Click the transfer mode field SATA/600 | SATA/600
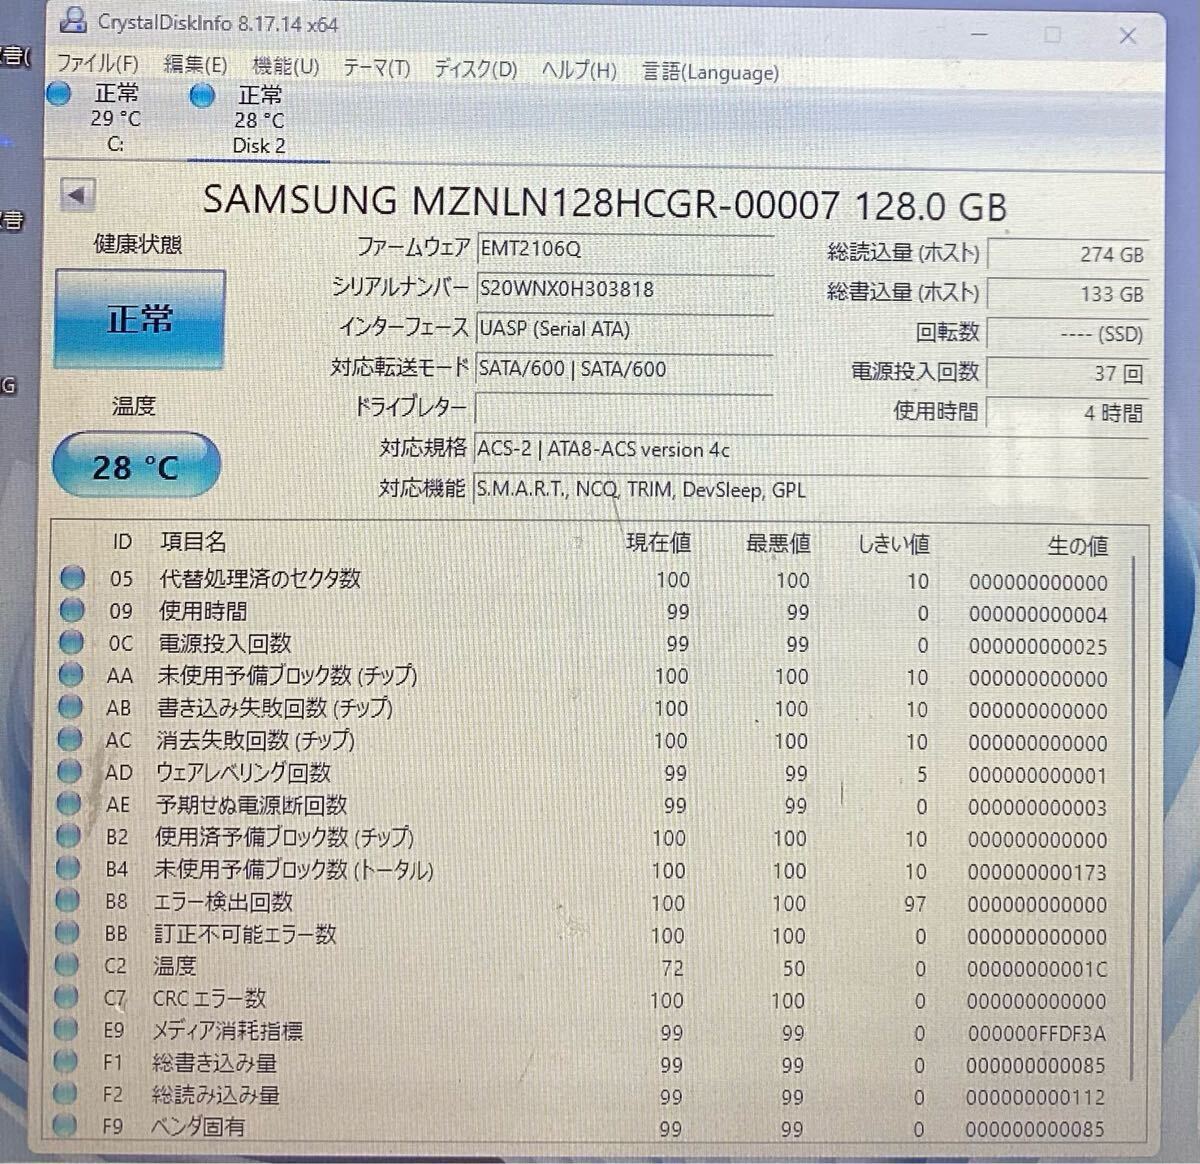Screen dimensions: 1200x1164 click(625, 369)
